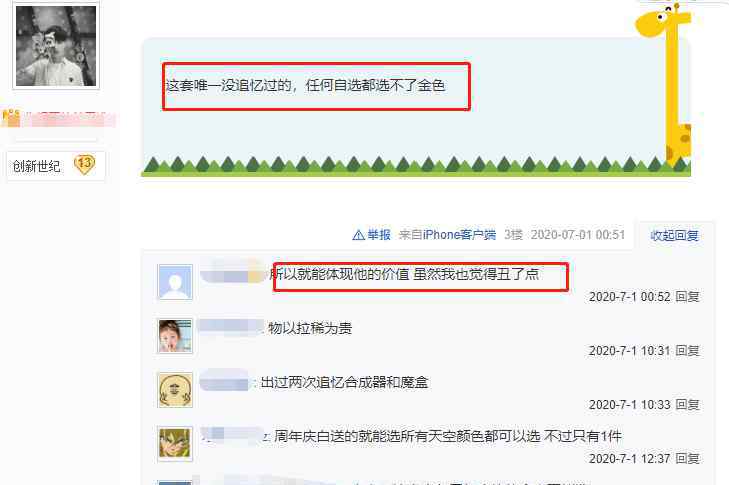Open the 来自iPhone客户端 link
Image resolution: width=729 pixels, height=485 pixels.
click(447, 235)
